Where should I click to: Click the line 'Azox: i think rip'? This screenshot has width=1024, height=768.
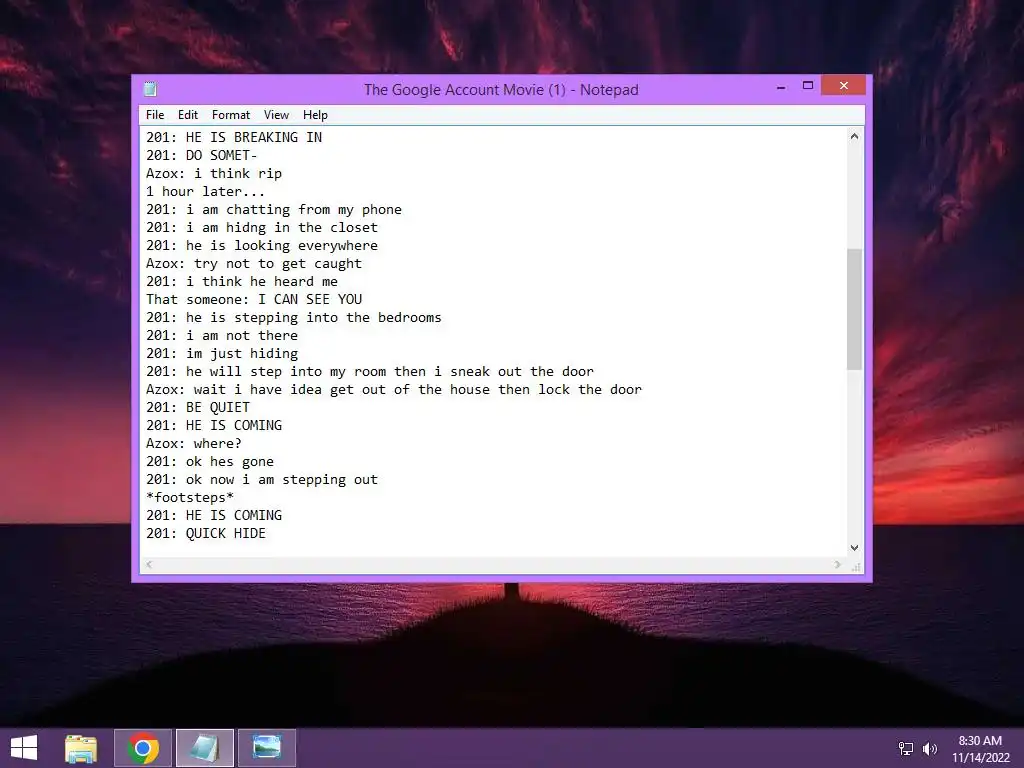pos(214,174)
